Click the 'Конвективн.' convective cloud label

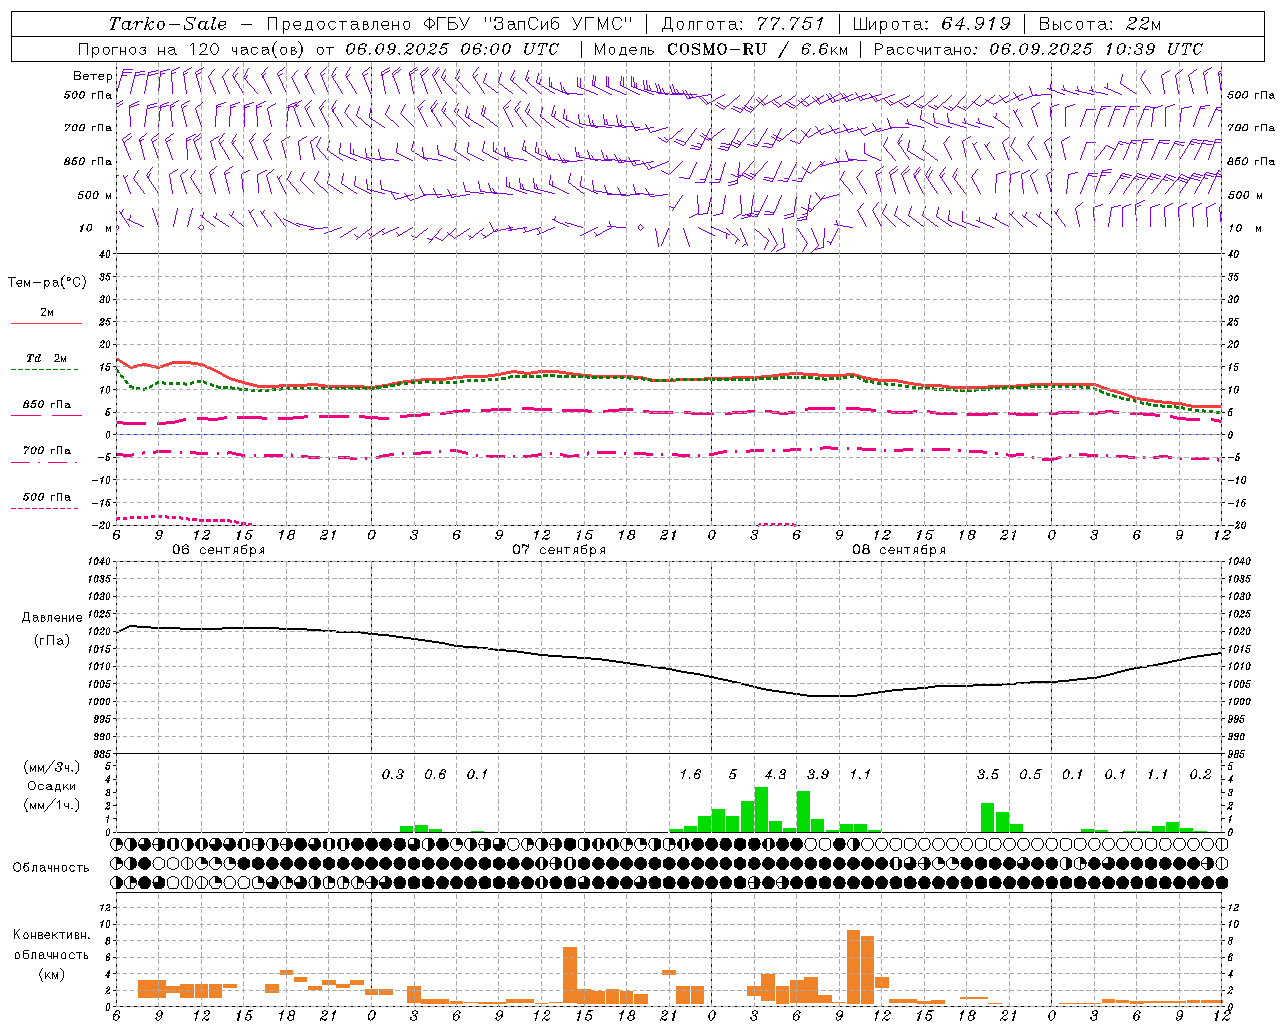tap(51, 935)
